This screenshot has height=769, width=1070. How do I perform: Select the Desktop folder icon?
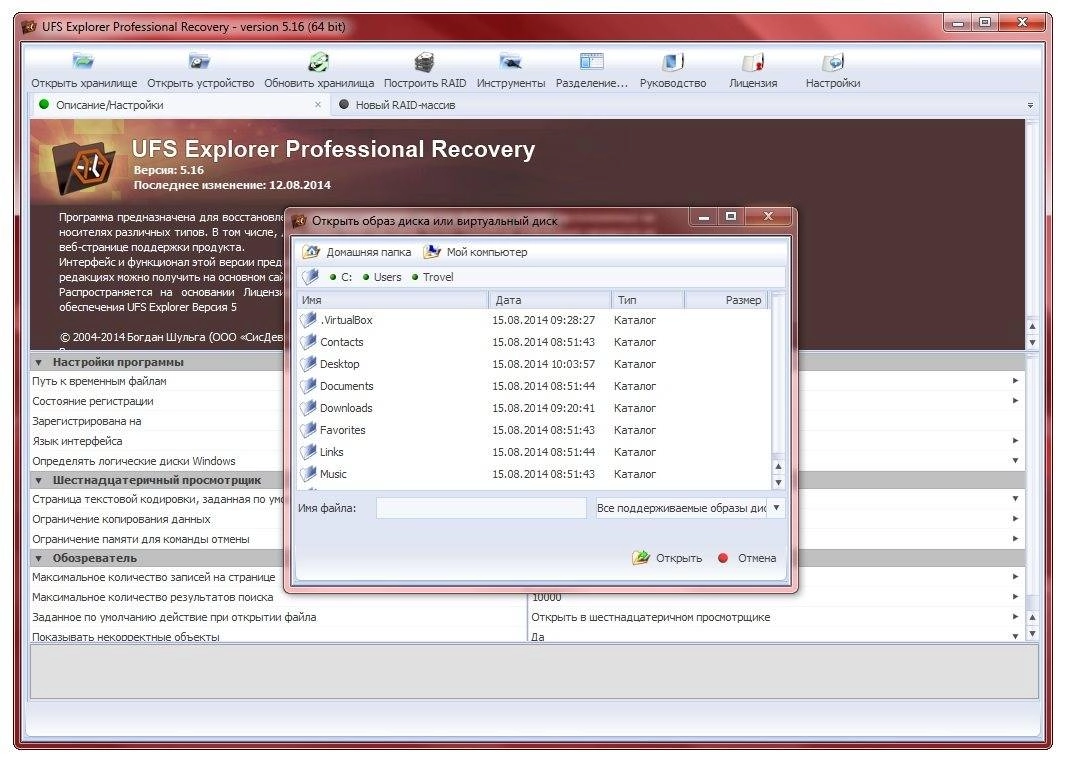[309, 364]
